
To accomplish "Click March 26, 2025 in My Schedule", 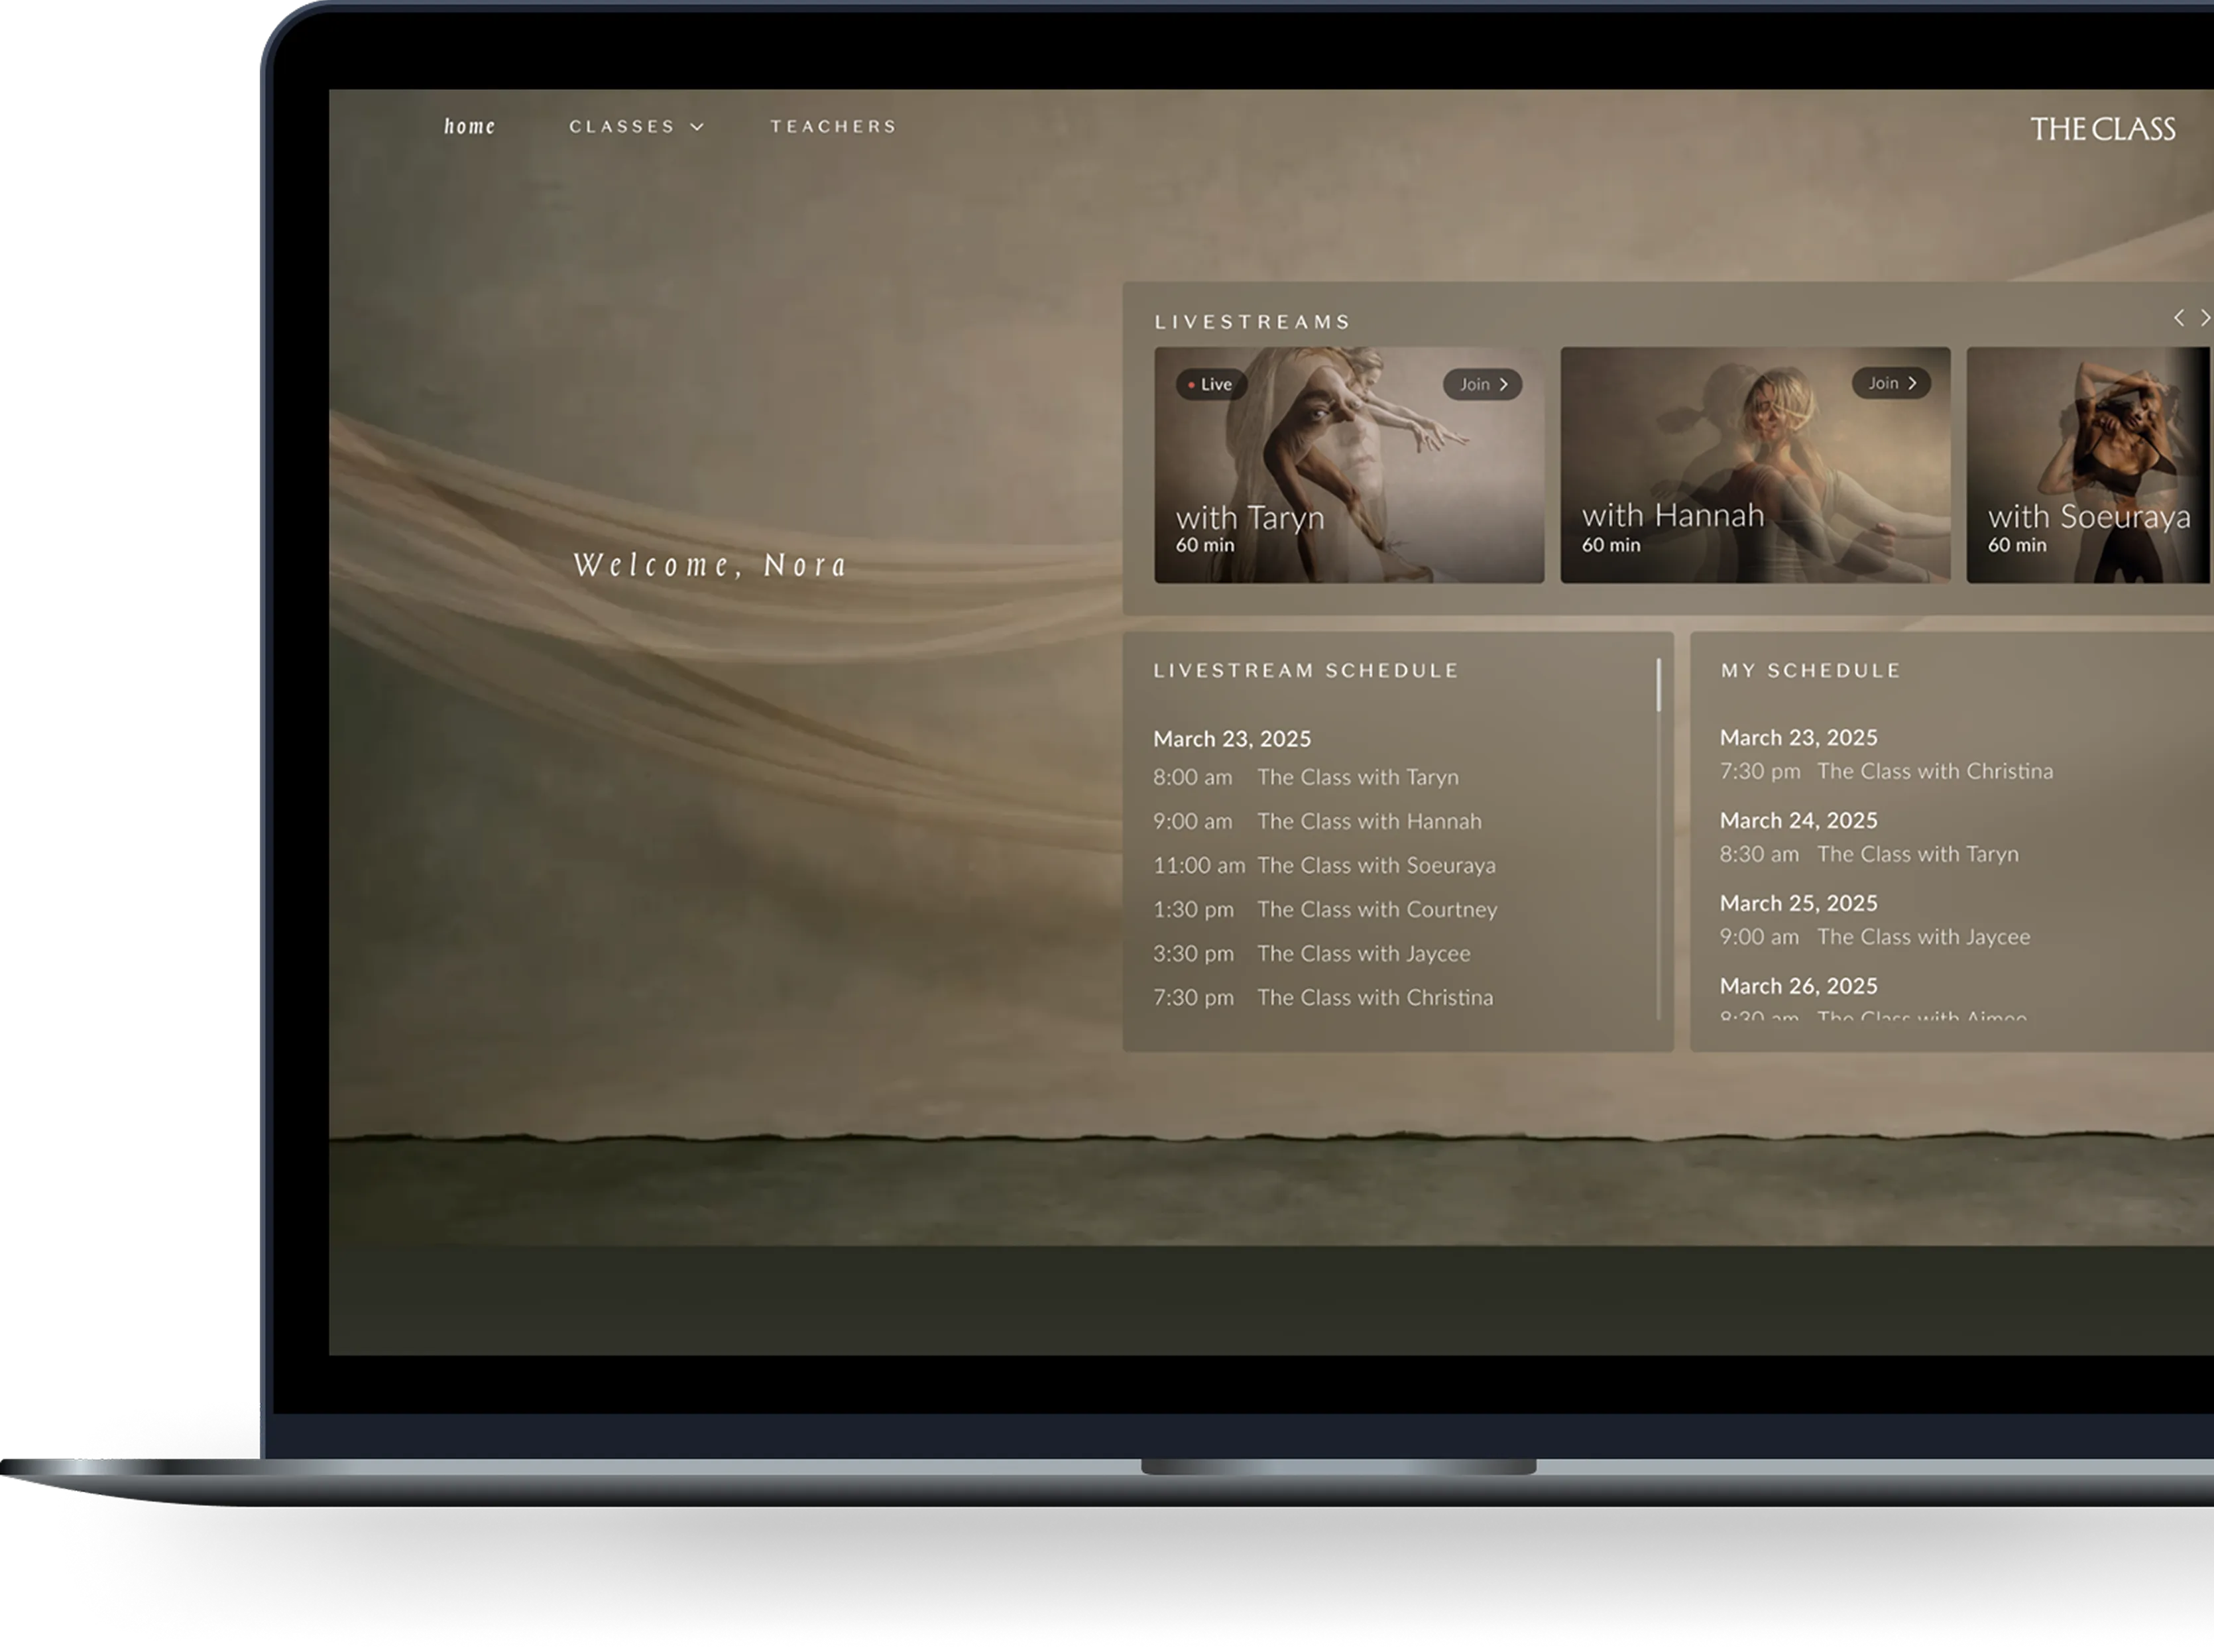I will pyautogui.click(x=1798, y=986).
